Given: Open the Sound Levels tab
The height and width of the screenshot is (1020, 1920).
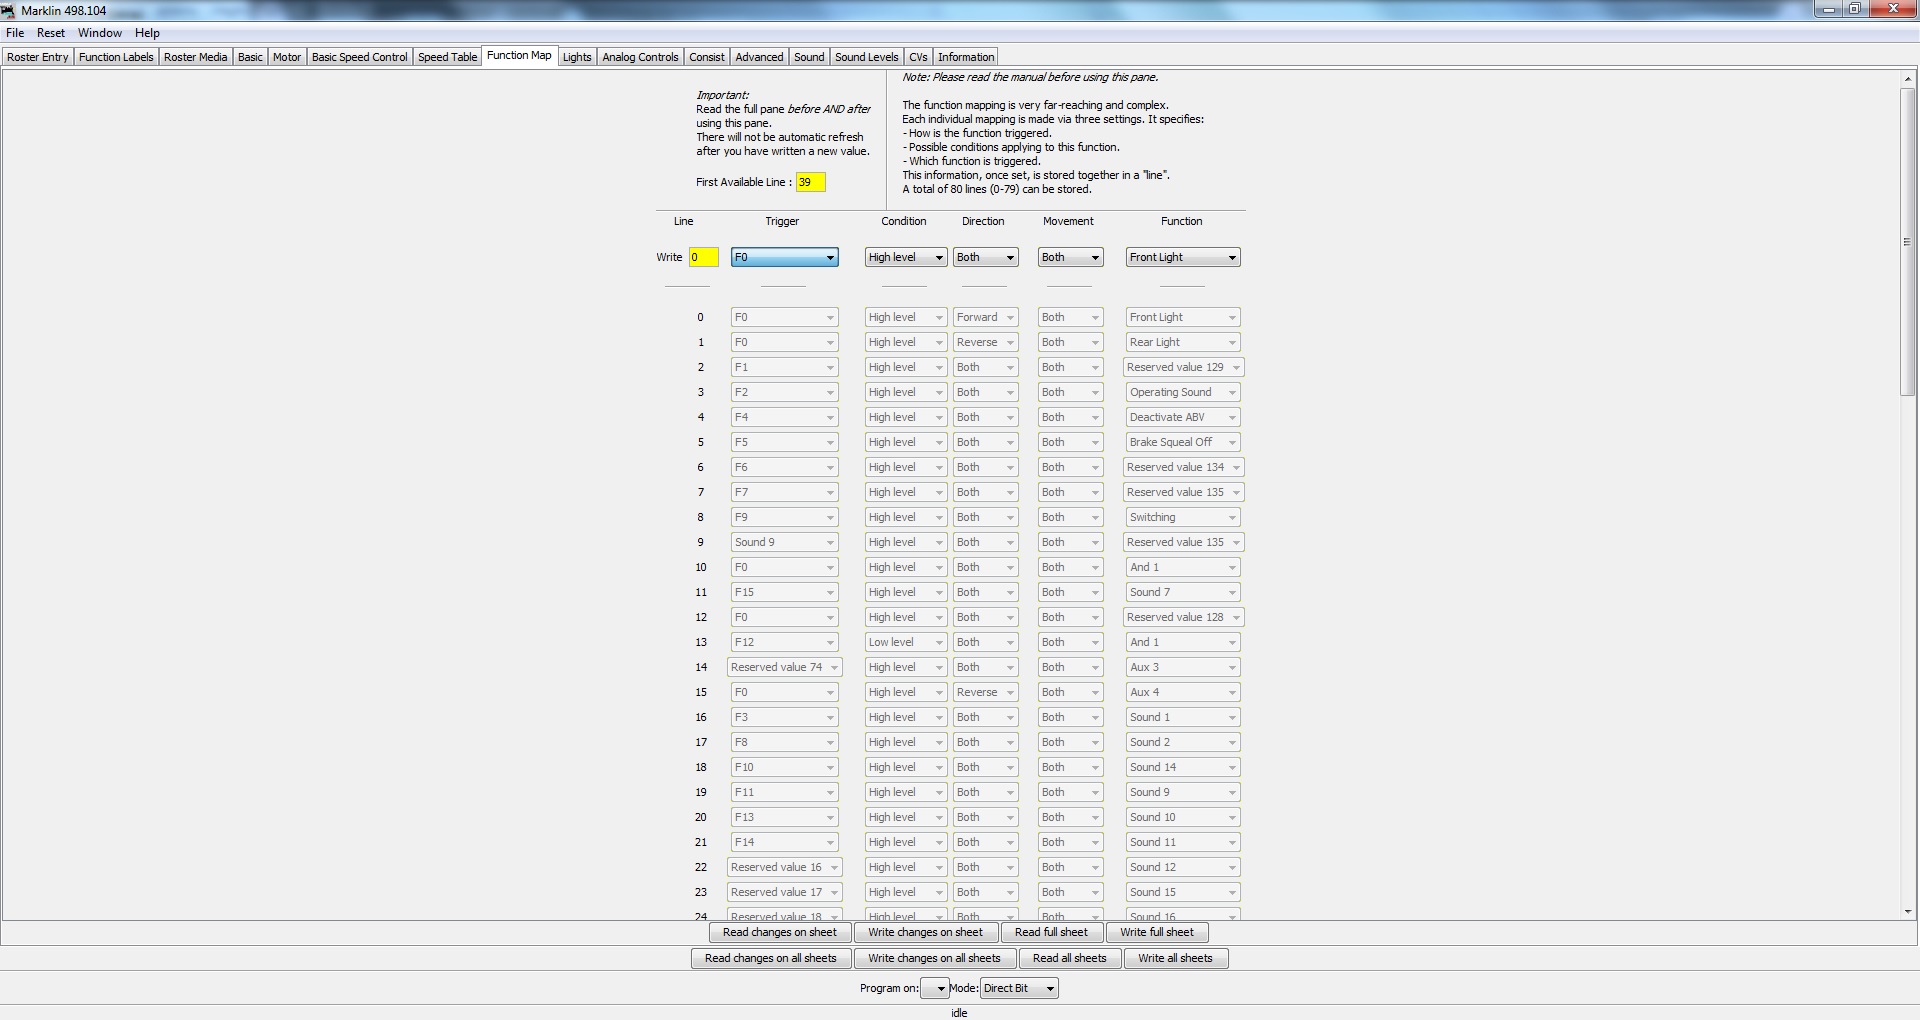Looking at the screenshot, I should coord(866,57).
